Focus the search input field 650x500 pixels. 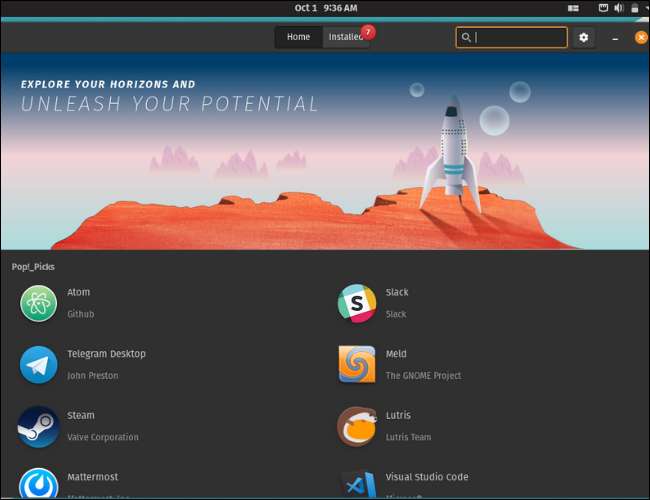pyautogui.click(x=512, y=37)
